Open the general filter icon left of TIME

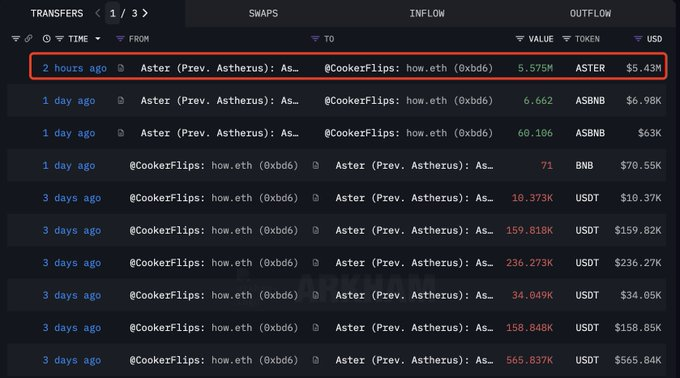(16, 39)
